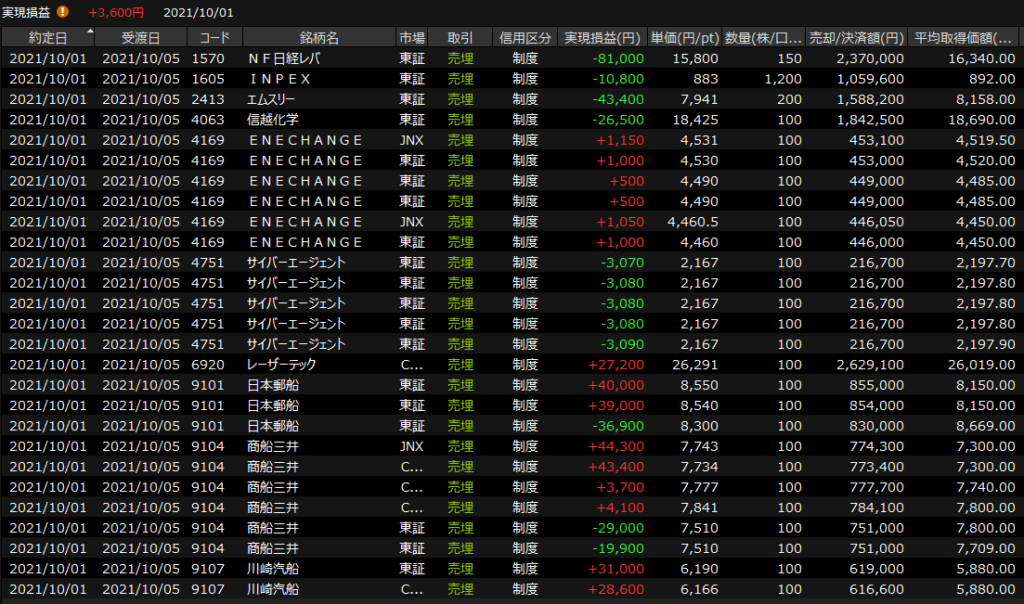The width and height of the screenshot is (1024, 604).
Task: Sort by 実現損益(円) column header
Action: [x=601, y=38]
